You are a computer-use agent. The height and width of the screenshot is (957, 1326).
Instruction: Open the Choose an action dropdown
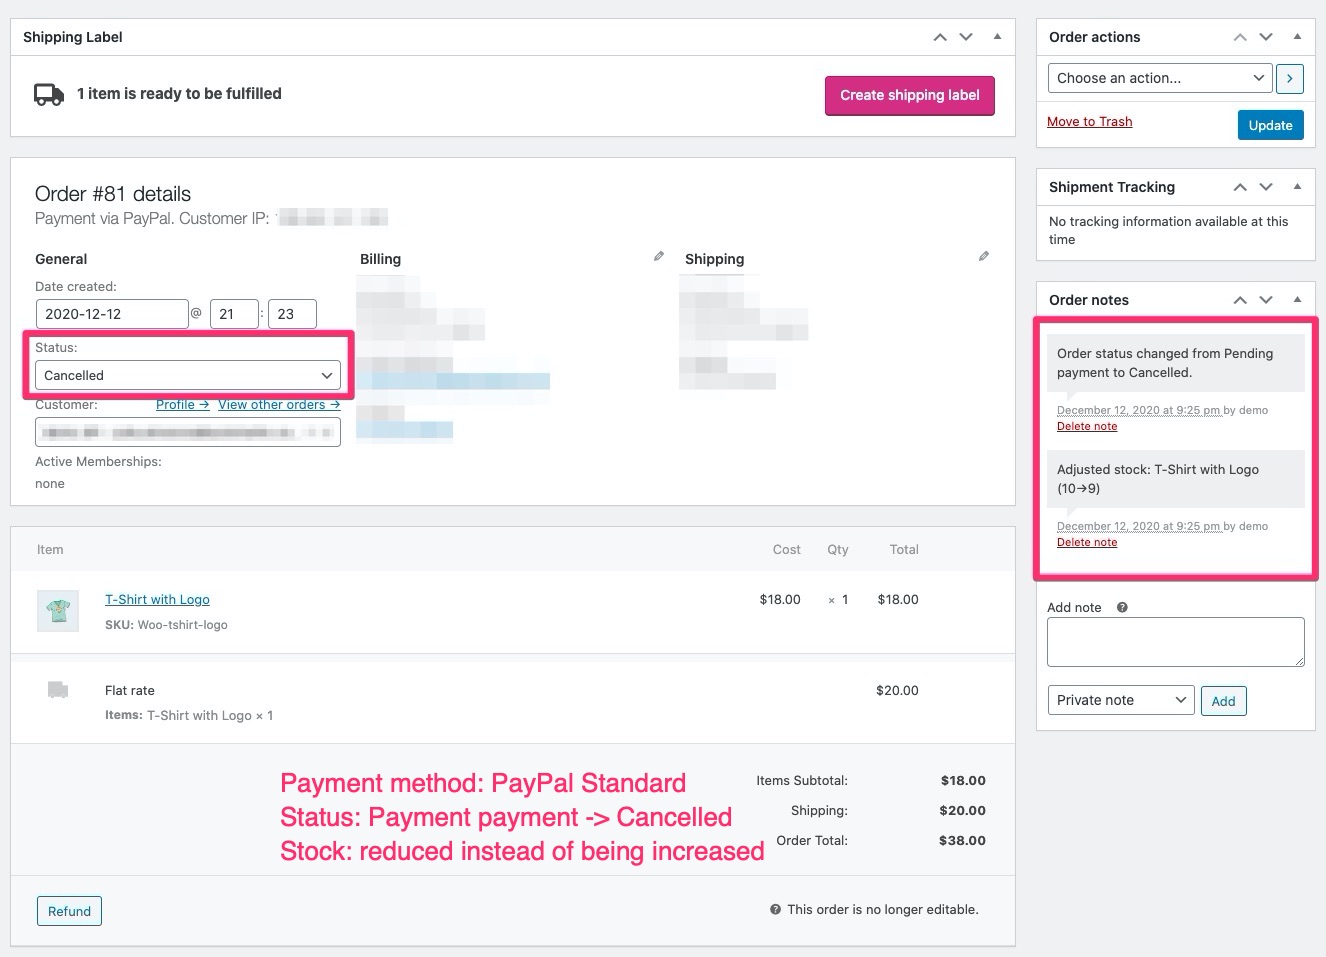click(x=1158, y=78)
